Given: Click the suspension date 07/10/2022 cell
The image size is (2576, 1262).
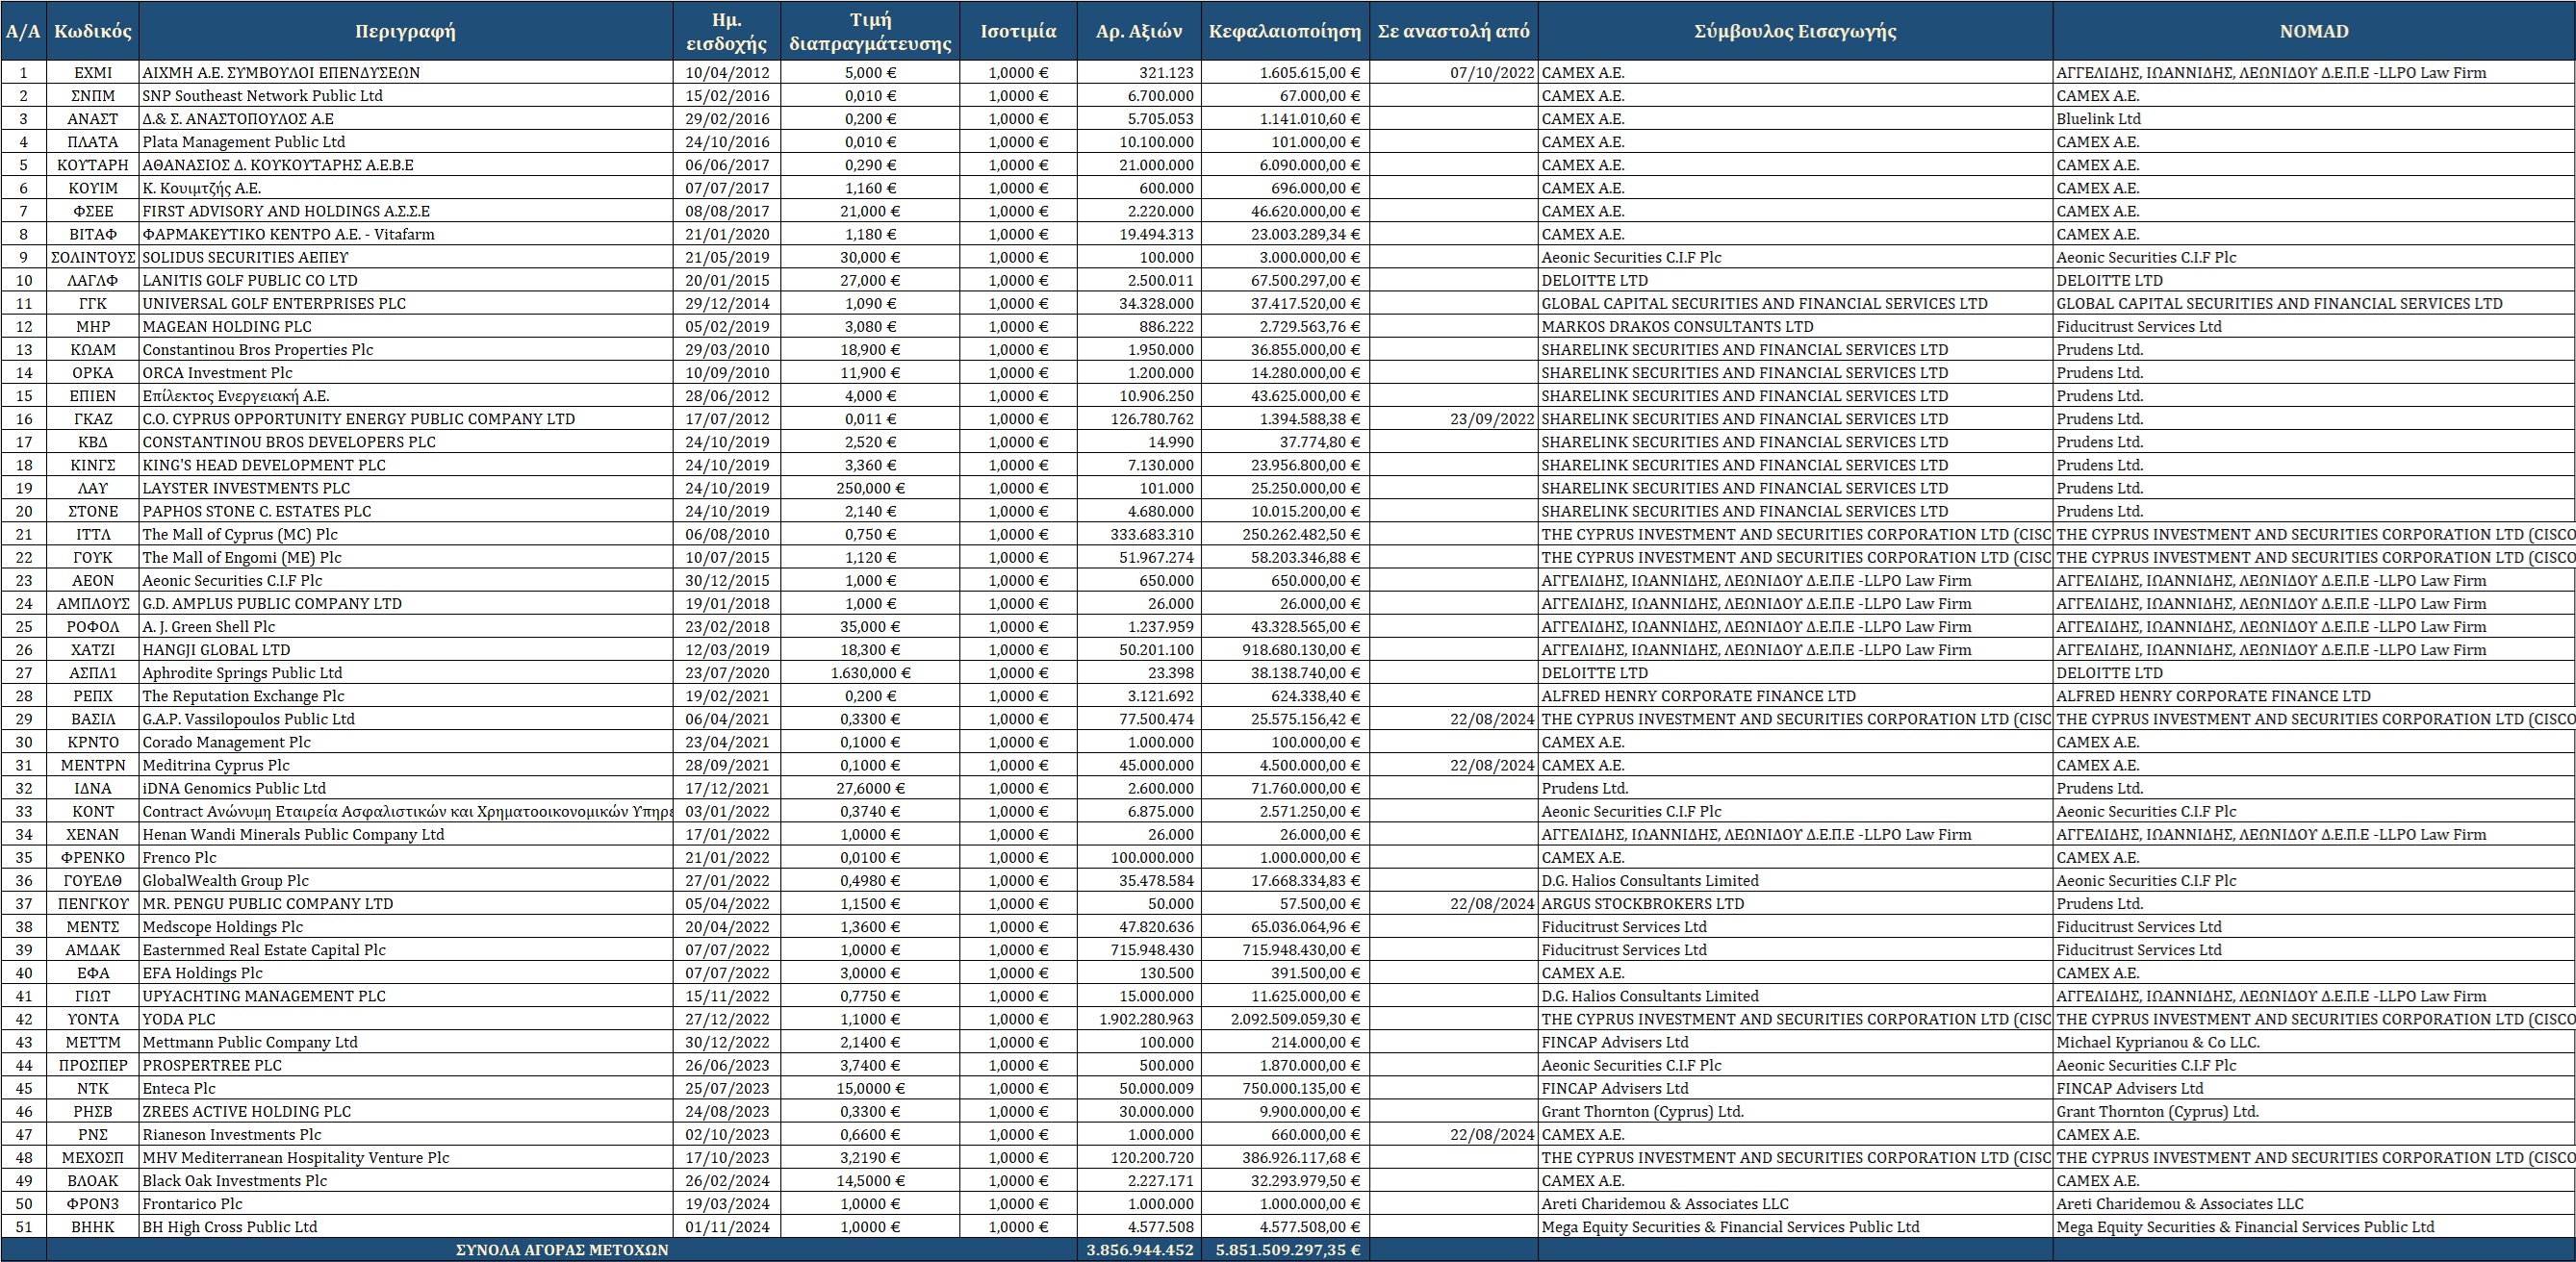Looking at the screenshot, I should 1453,73.
